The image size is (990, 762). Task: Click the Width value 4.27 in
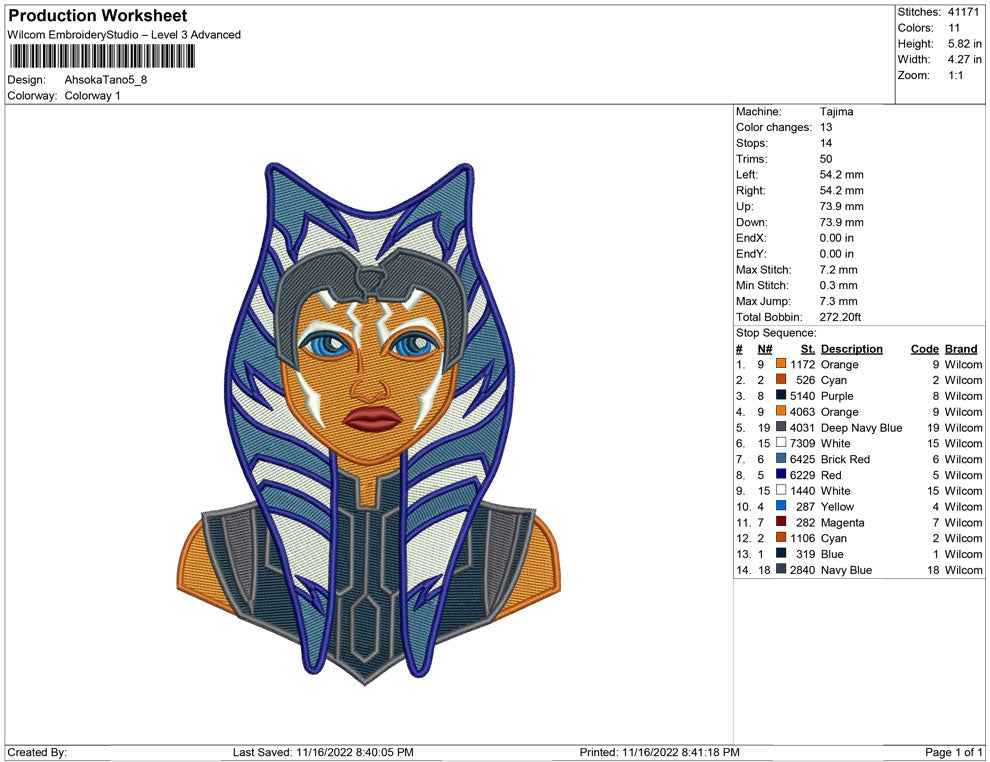coord(964,59)
